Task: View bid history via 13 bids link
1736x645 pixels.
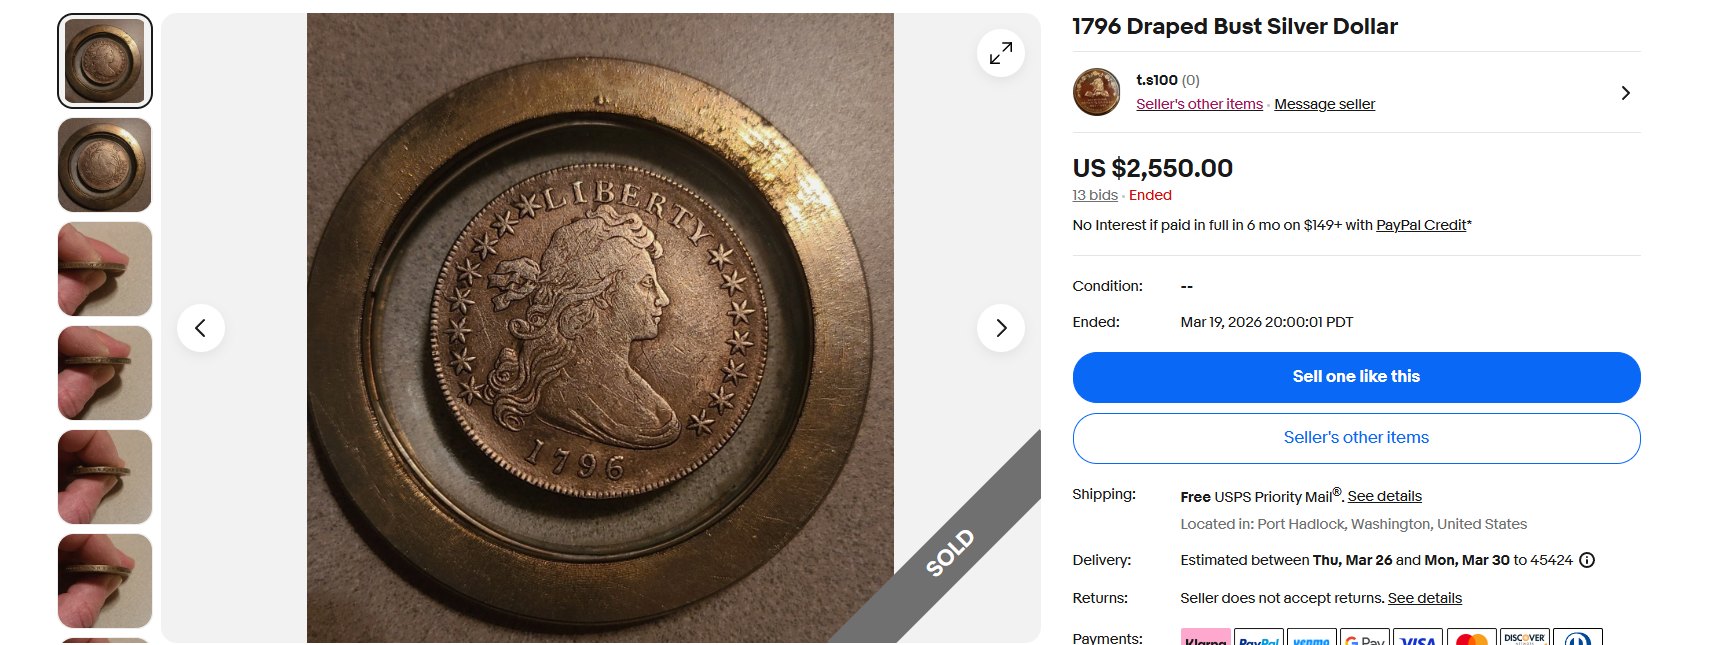Action: click(1095, 195)
